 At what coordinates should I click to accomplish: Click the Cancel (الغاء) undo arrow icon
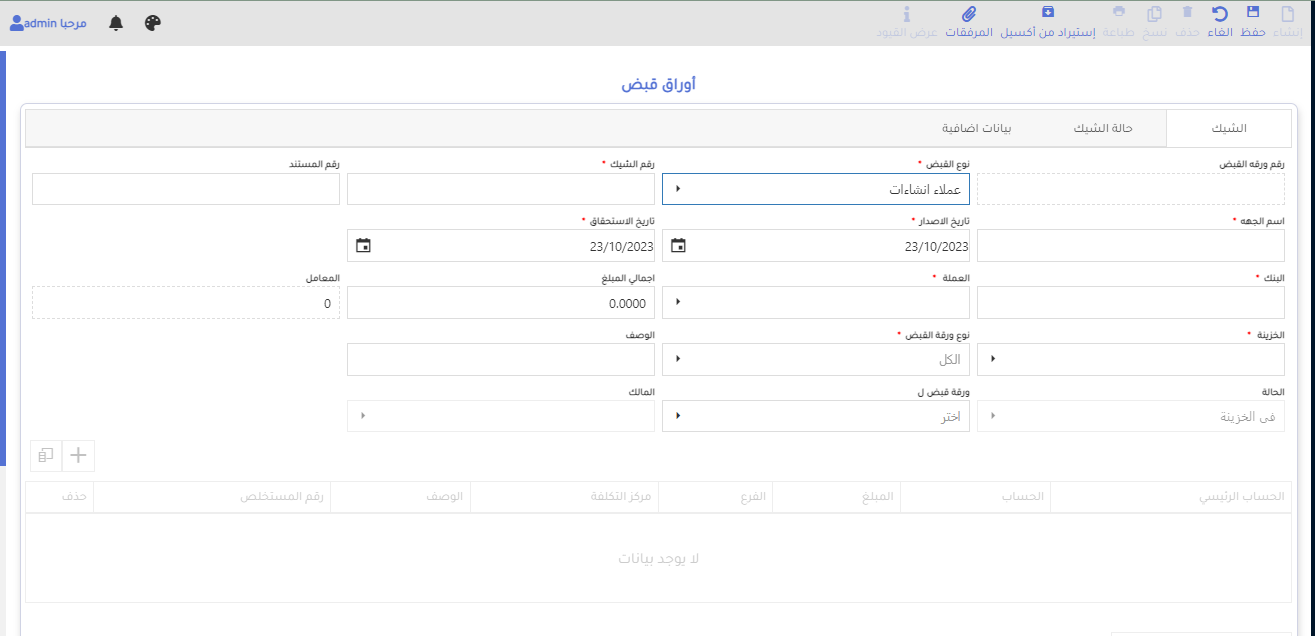pyautogui.click(x=1220, y=13)
